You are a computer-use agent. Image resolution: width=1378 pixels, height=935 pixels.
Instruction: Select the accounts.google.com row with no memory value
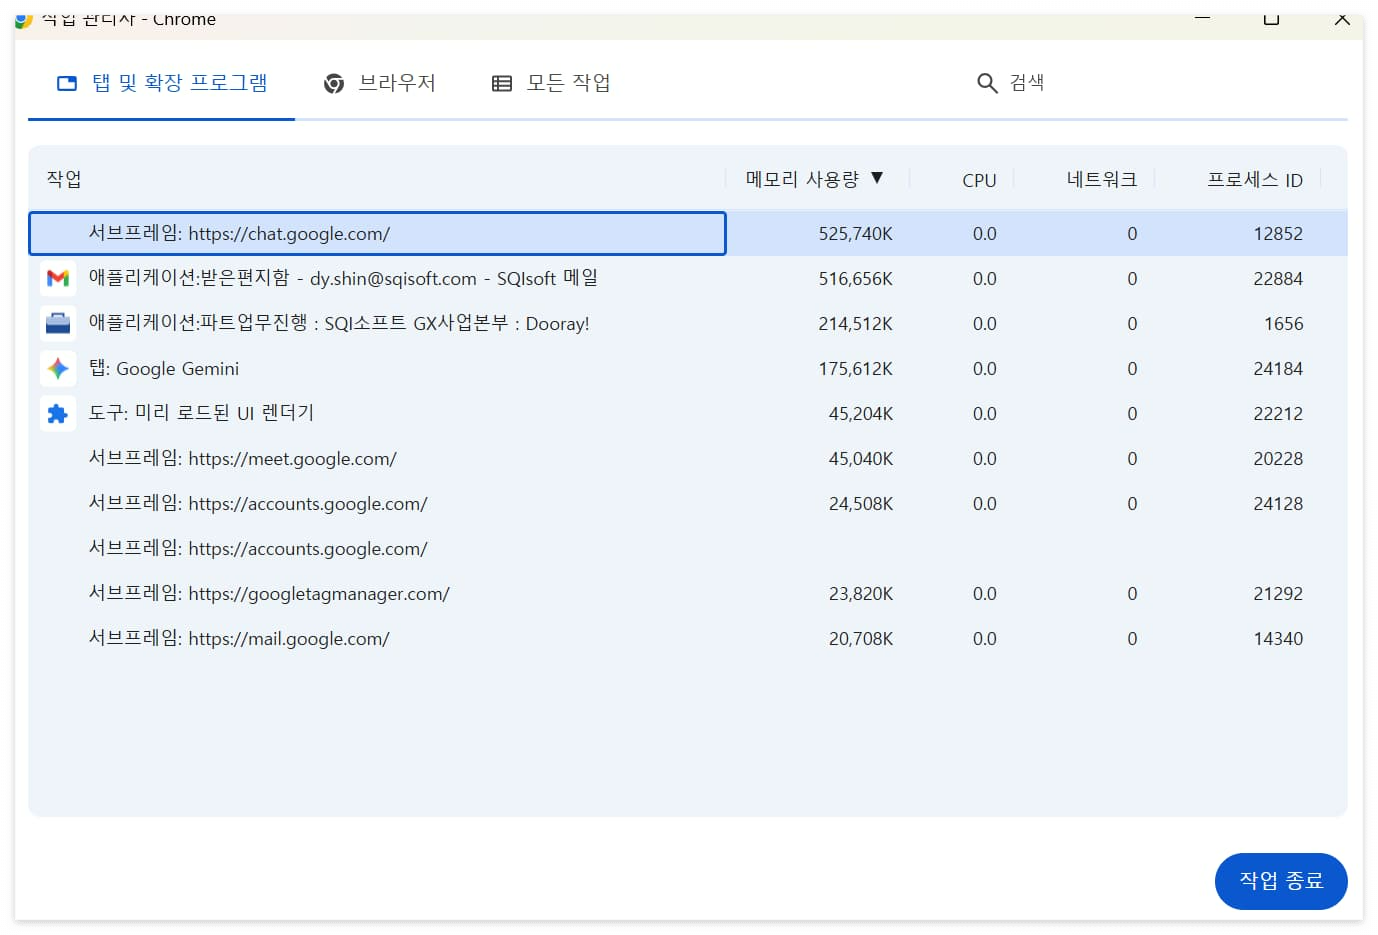click(x=688, y=548)
